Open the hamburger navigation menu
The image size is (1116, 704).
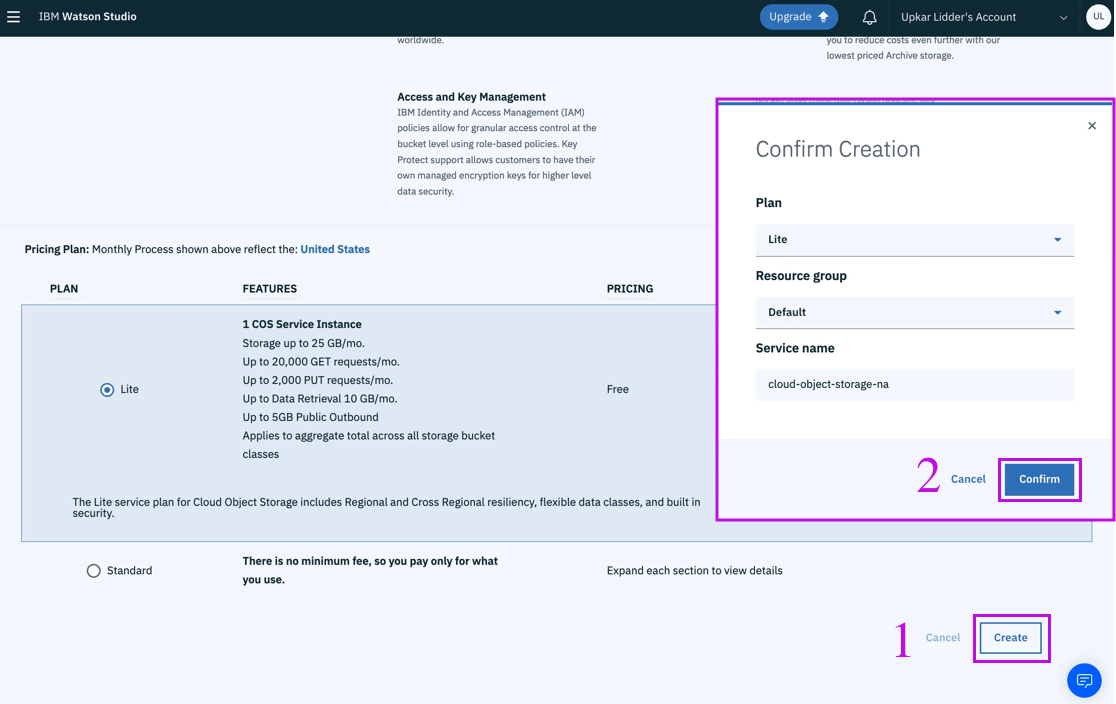click(x=14, y=16)
